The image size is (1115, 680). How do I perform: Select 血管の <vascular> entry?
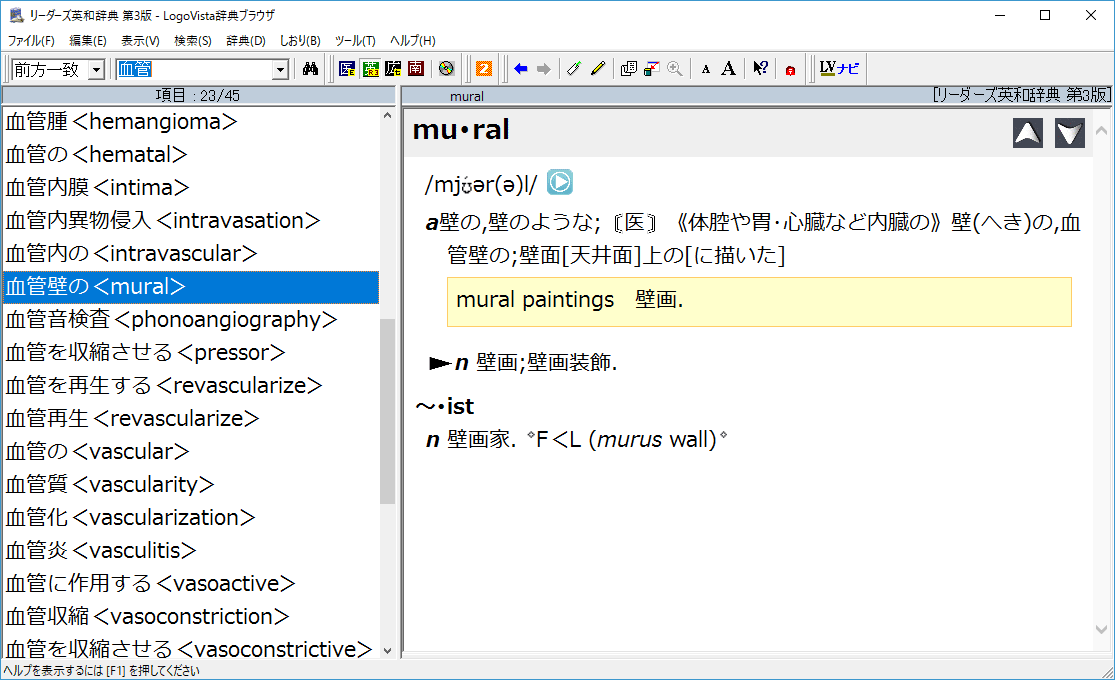coord(191,452)
